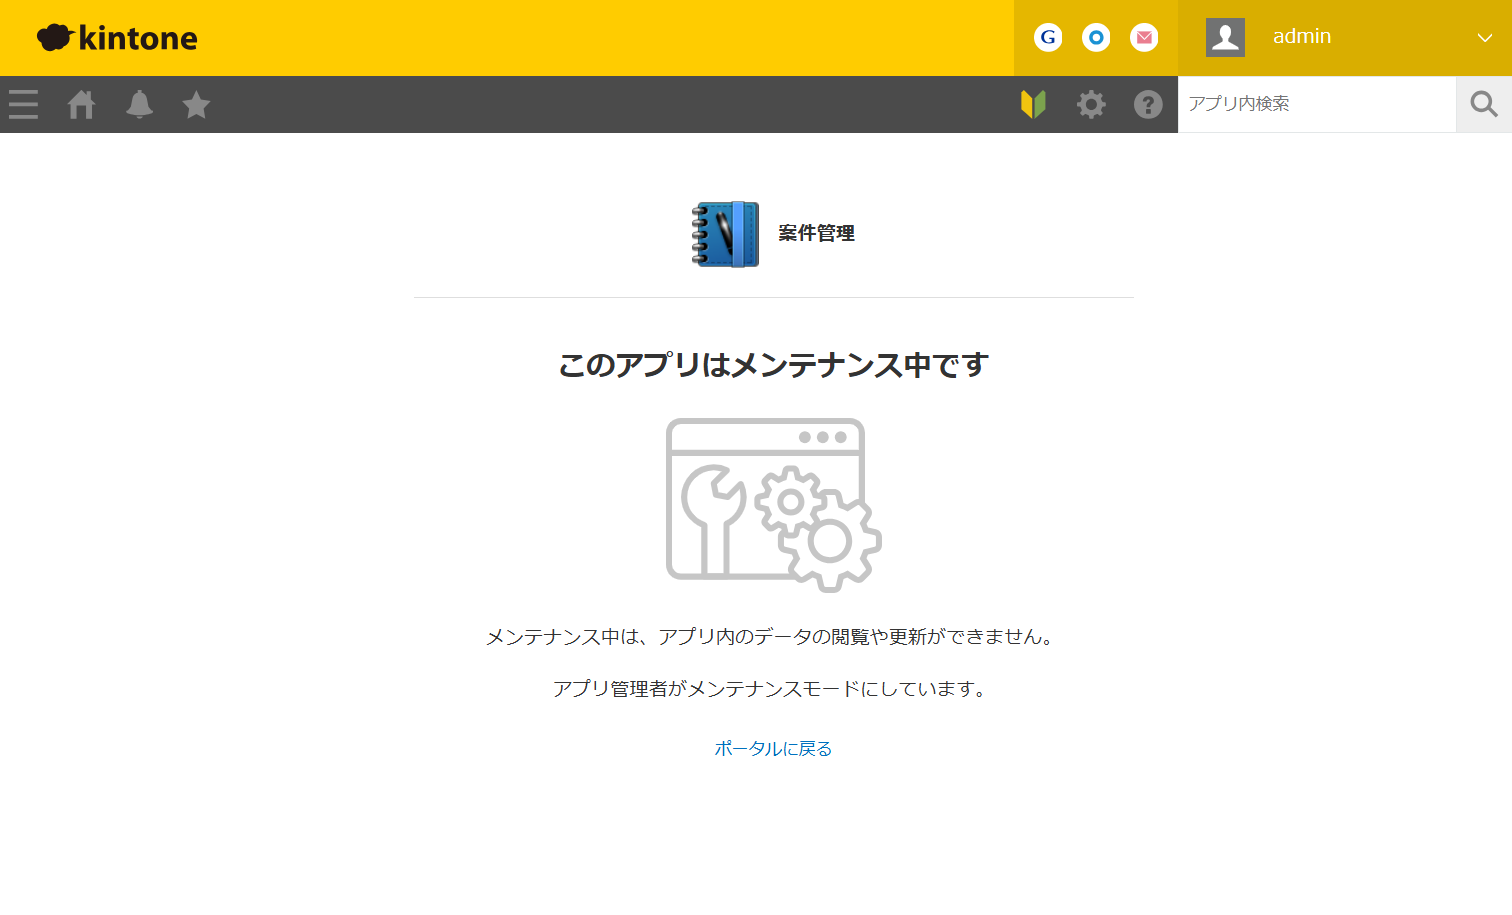The width and height of the screenshot is (1512, 915).
Task: Open the Office service O icon
Action: [1095, 37]
